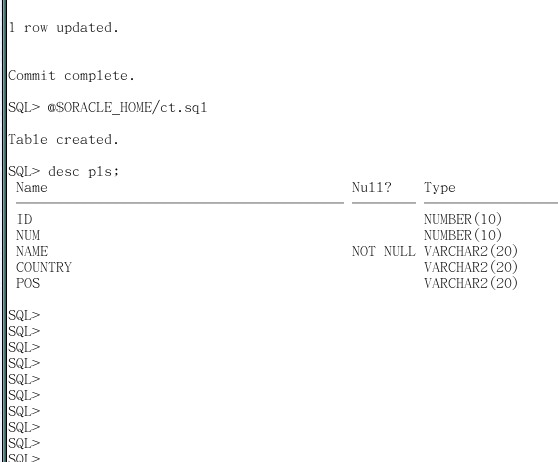The width and height of the screenshot is (558, 462).
Task: Click the "desc pls;" command
Action: coord(84,172)
